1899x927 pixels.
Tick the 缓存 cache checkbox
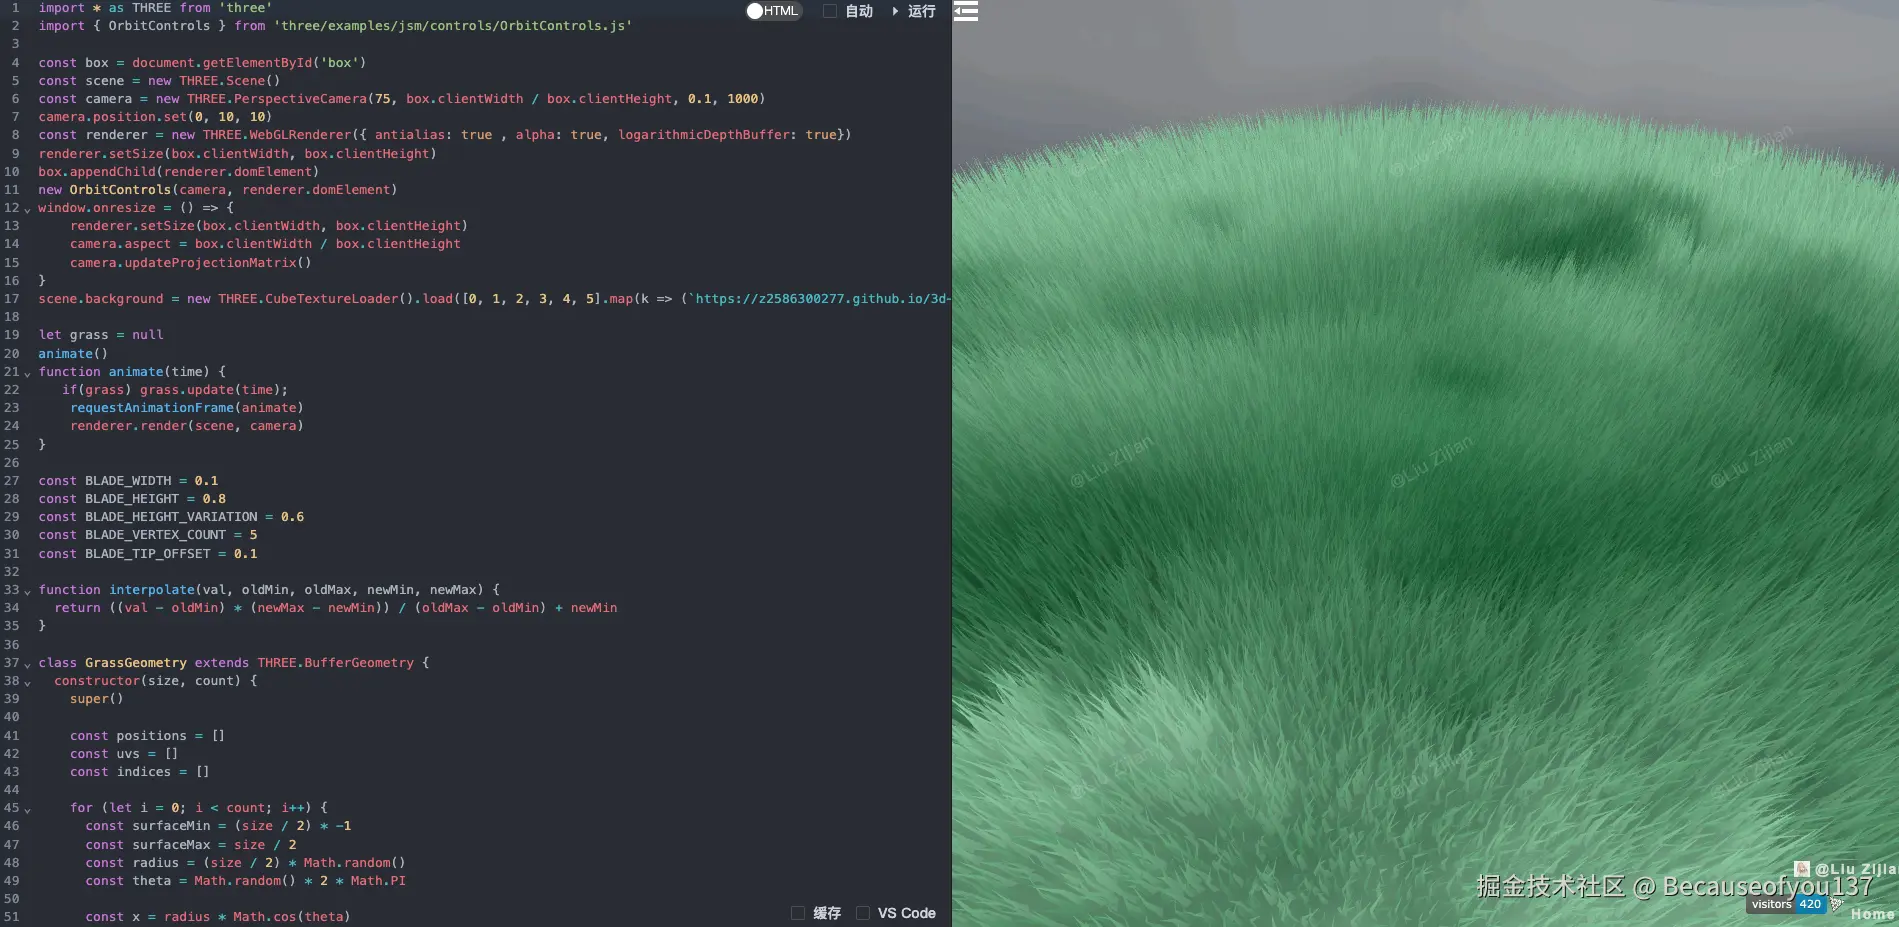[798, 913]
